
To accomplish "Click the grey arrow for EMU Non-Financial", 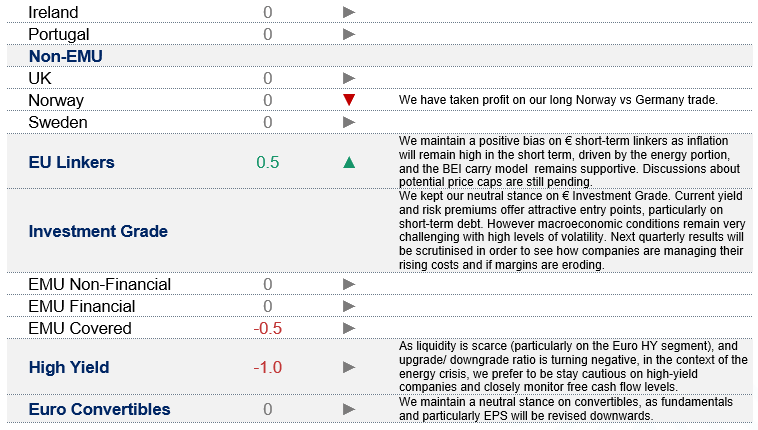I will (349, 284).
